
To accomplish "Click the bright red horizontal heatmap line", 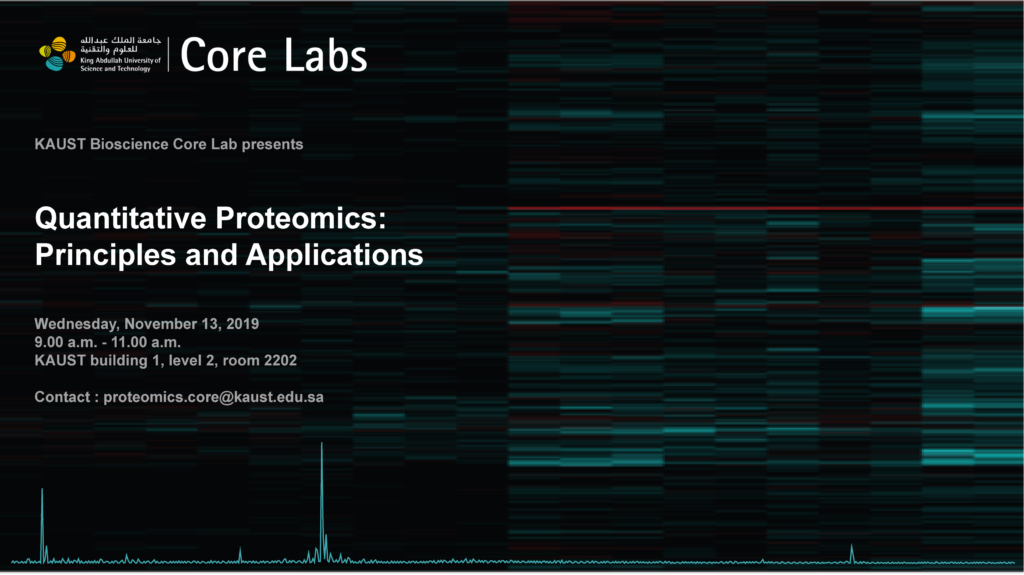I will tap(760, 209).
